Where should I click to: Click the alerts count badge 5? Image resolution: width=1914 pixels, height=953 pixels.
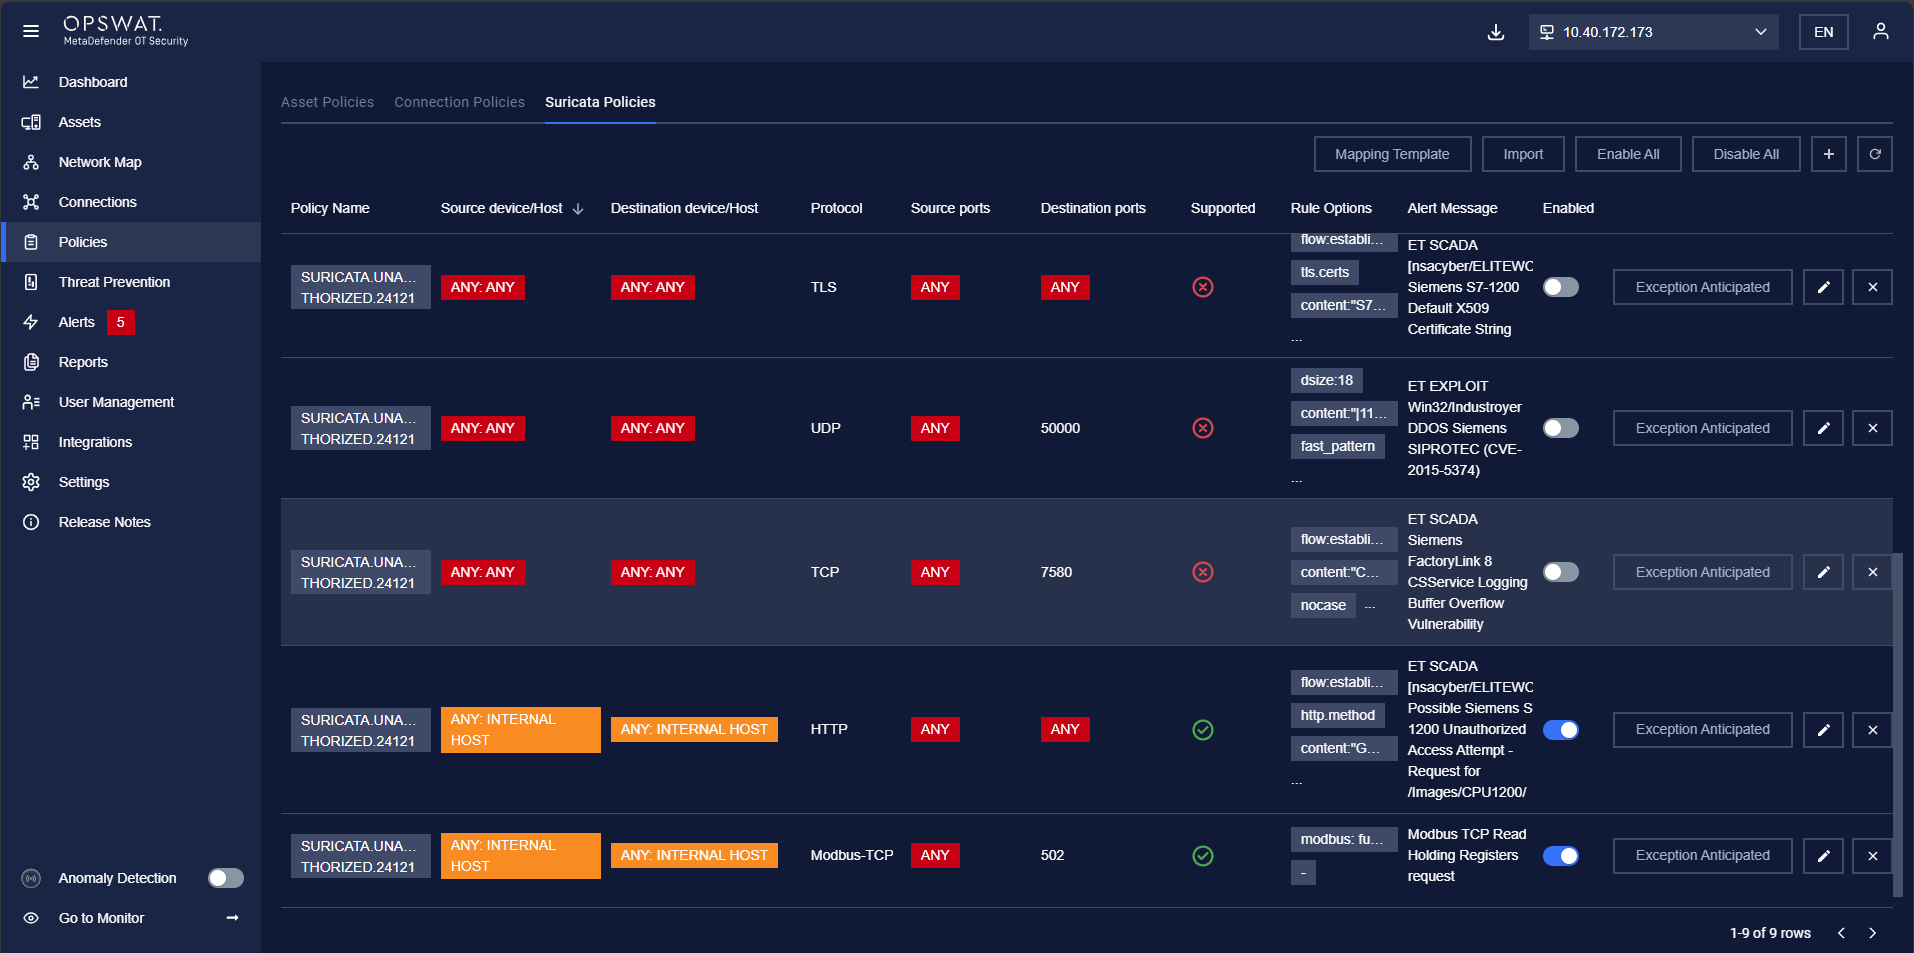121,322
